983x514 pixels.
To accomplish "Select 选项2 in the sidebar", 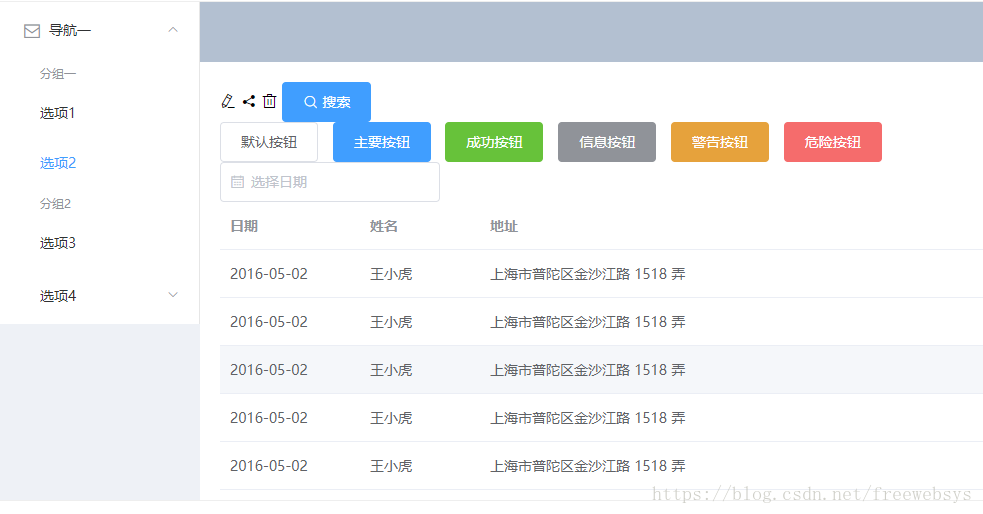I will [58, 164].
